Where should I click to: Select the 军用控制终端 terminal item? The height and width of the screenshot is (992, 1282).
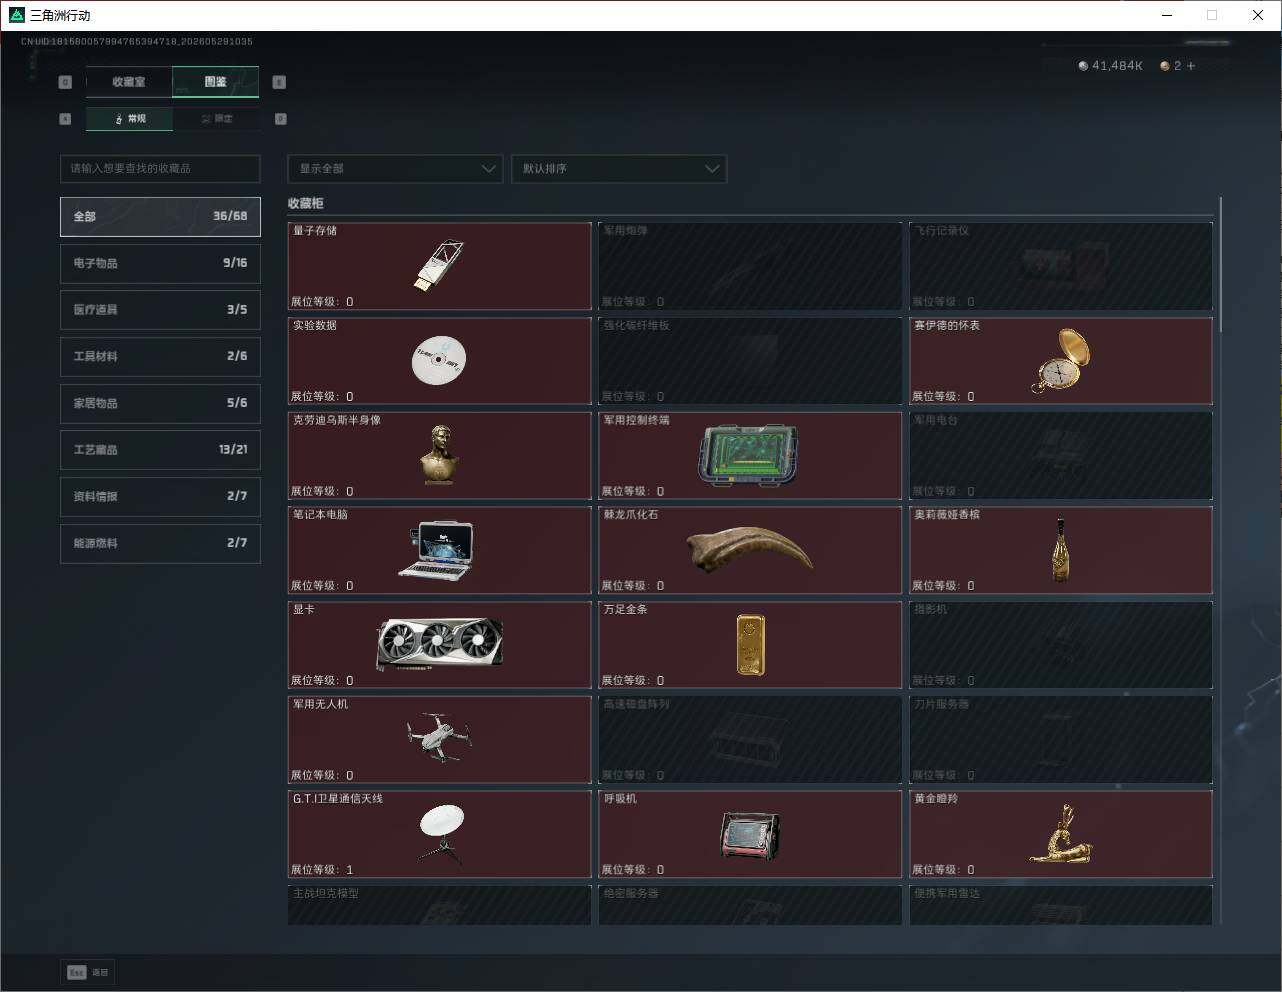pyautogui.click(x=750, y=456)
